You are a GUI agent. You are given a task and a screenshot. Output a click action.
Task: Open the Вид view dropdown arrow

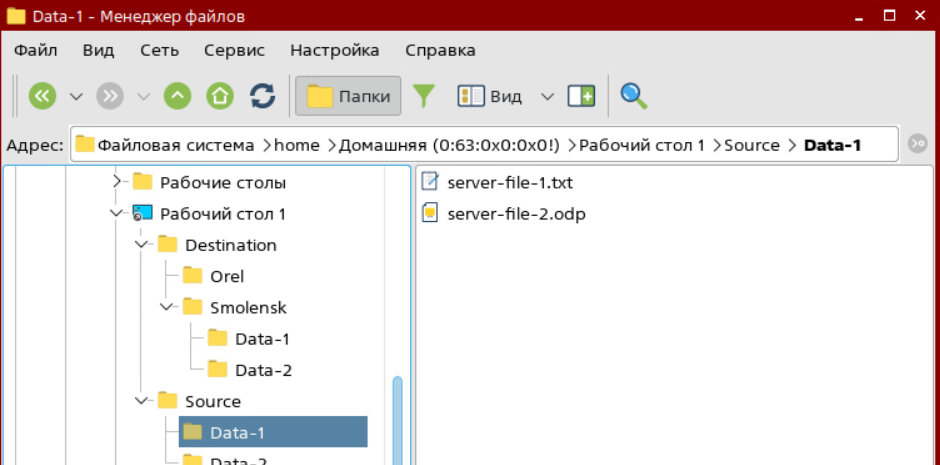point(547,96)
